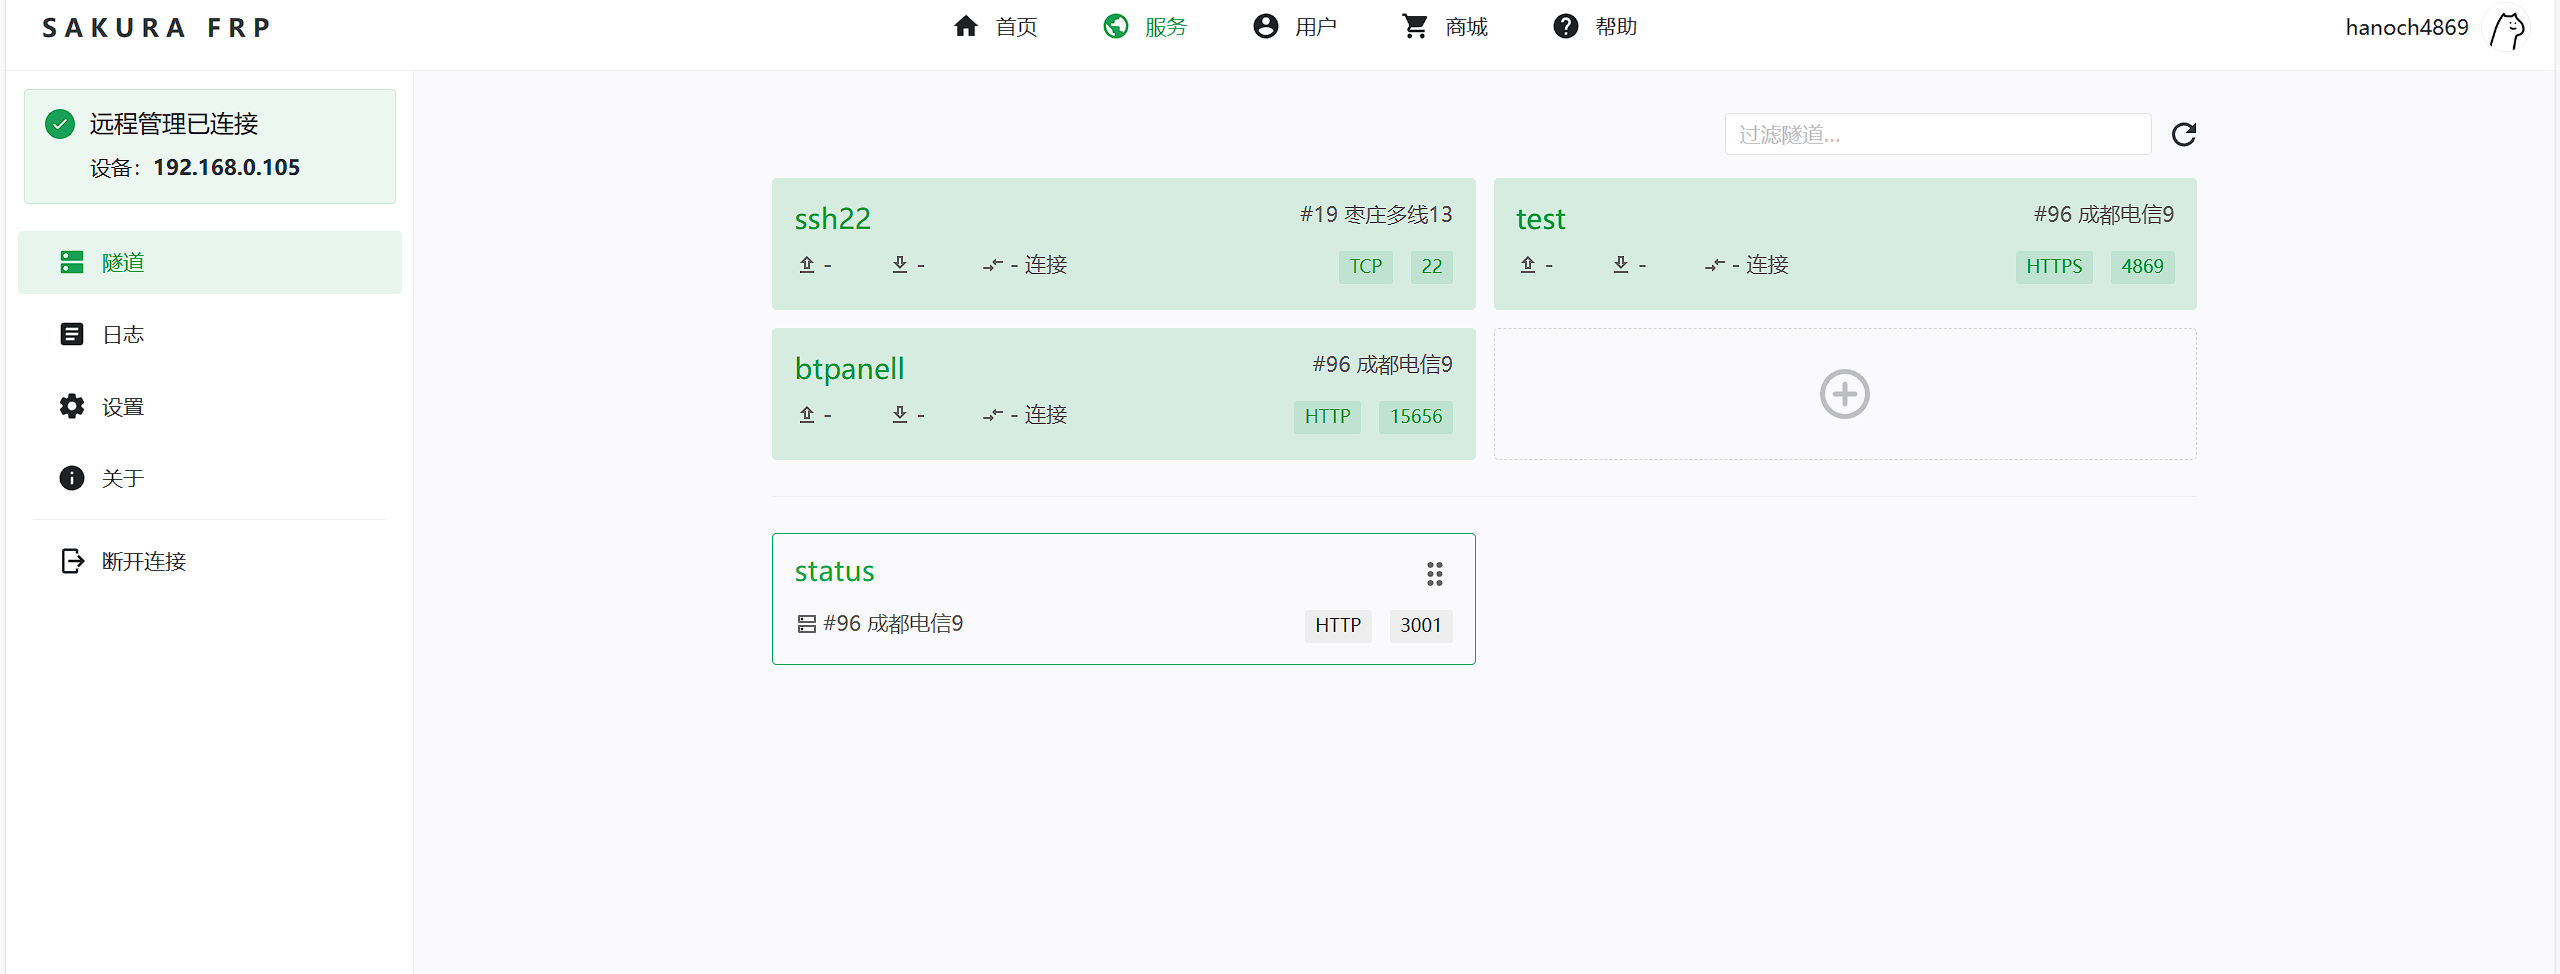
Task: Click the help question-mark icon
Action: coord(1564,26)
